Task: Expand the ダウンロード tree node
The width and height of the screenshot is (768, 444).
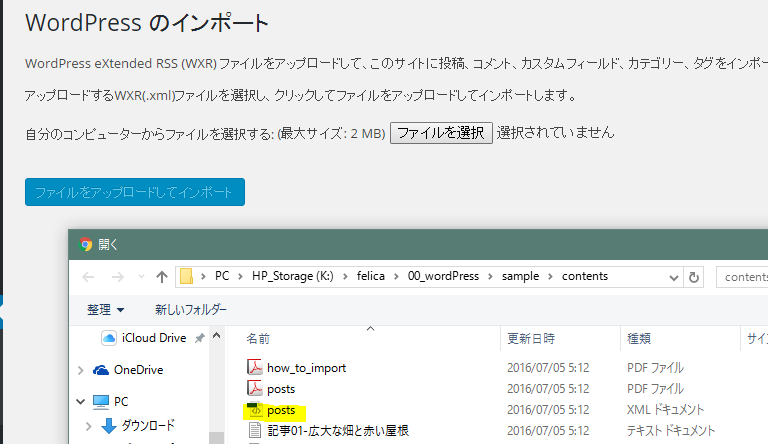Action: point(89,426)
